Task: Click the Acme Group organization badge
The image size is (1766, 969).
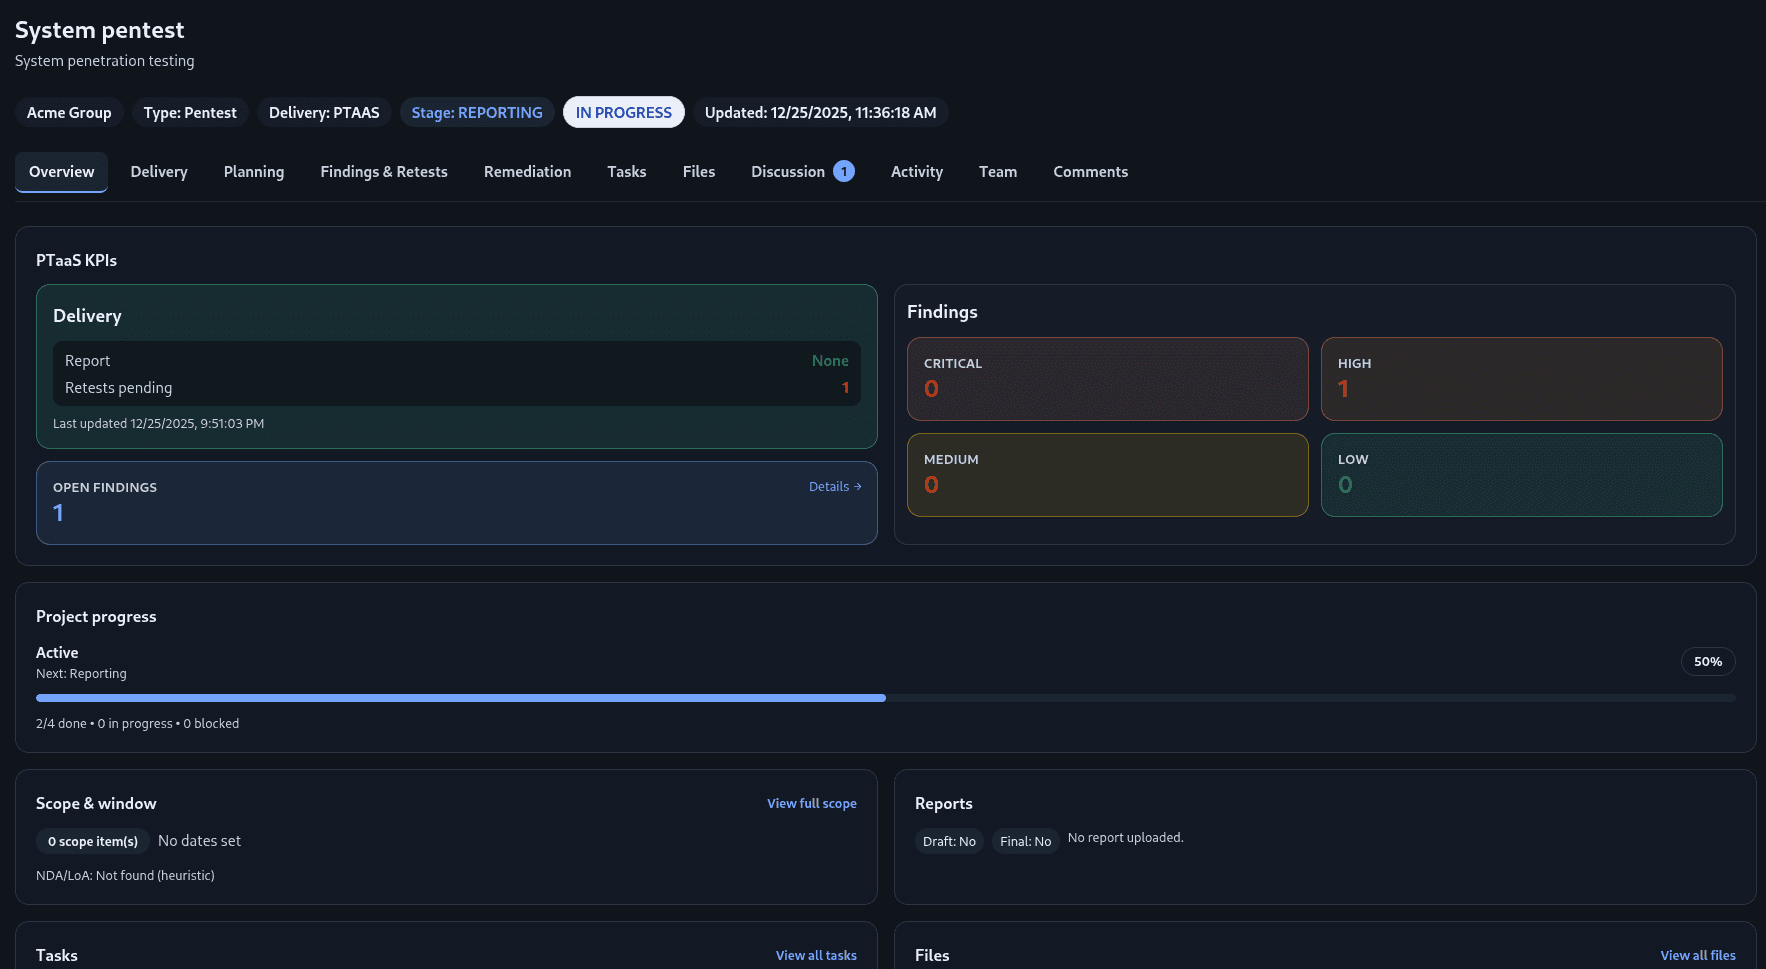Action: 69,112
